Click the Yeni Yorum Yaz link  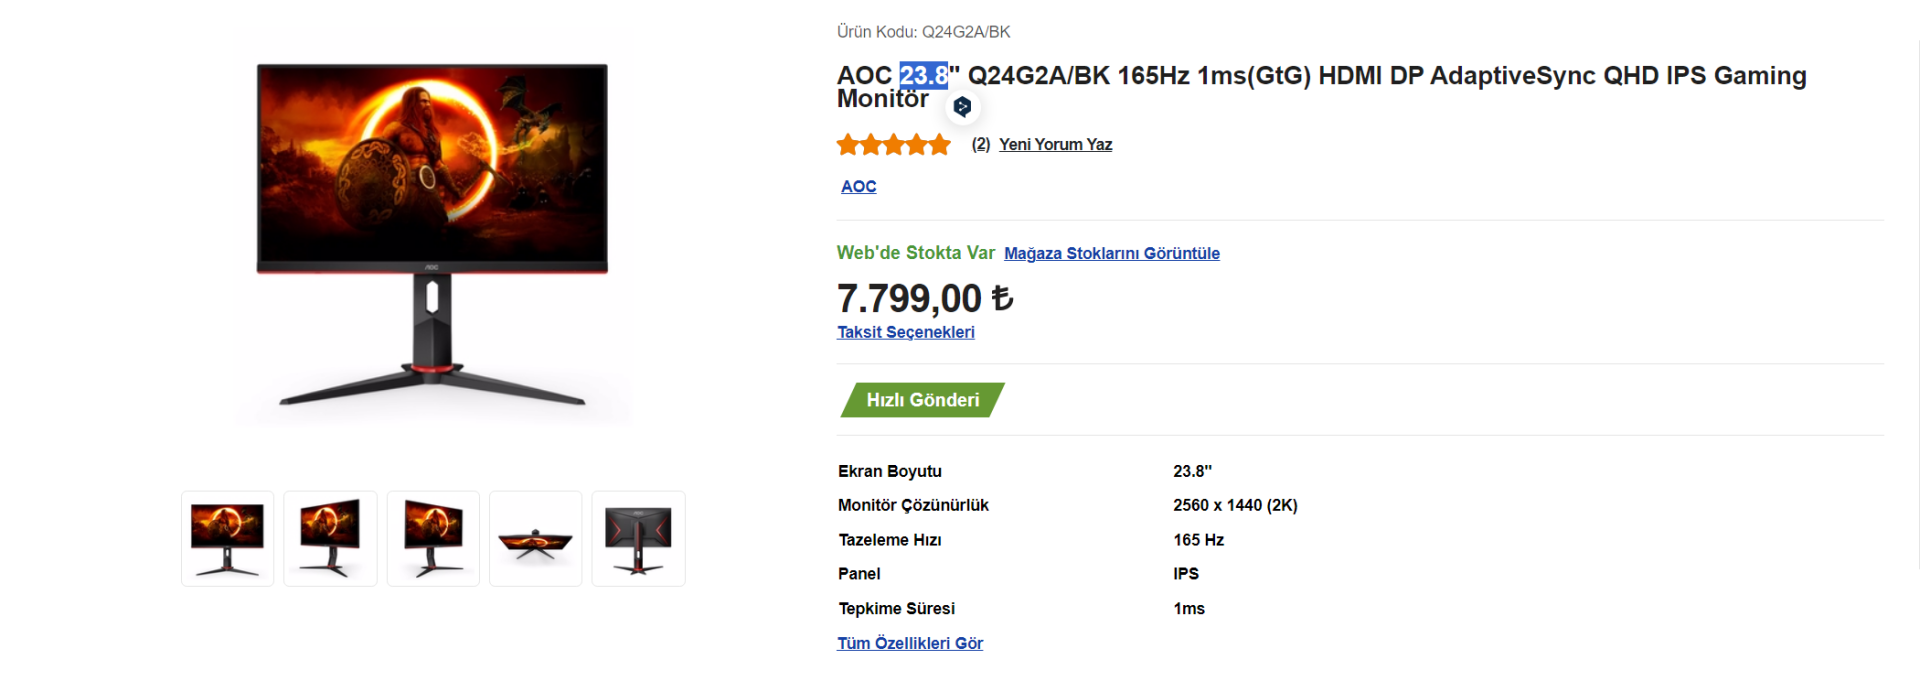[x=1055, y=144]
